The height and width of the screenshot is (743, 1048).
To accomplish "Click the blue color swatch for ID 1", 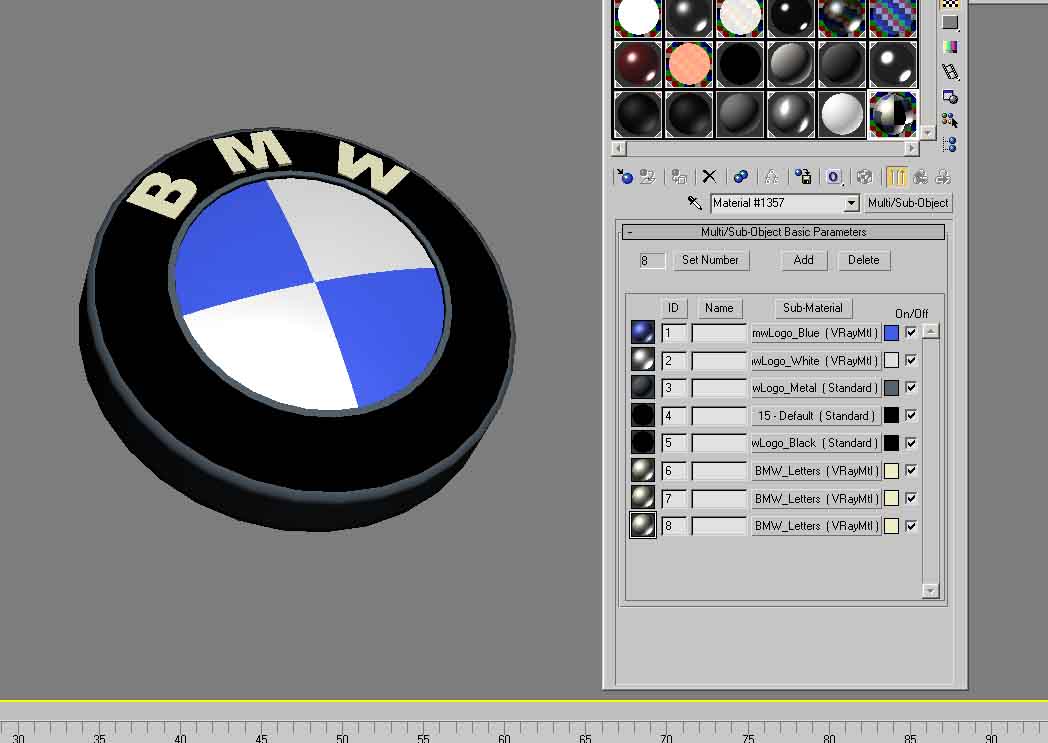I will (x=892, y=333).
